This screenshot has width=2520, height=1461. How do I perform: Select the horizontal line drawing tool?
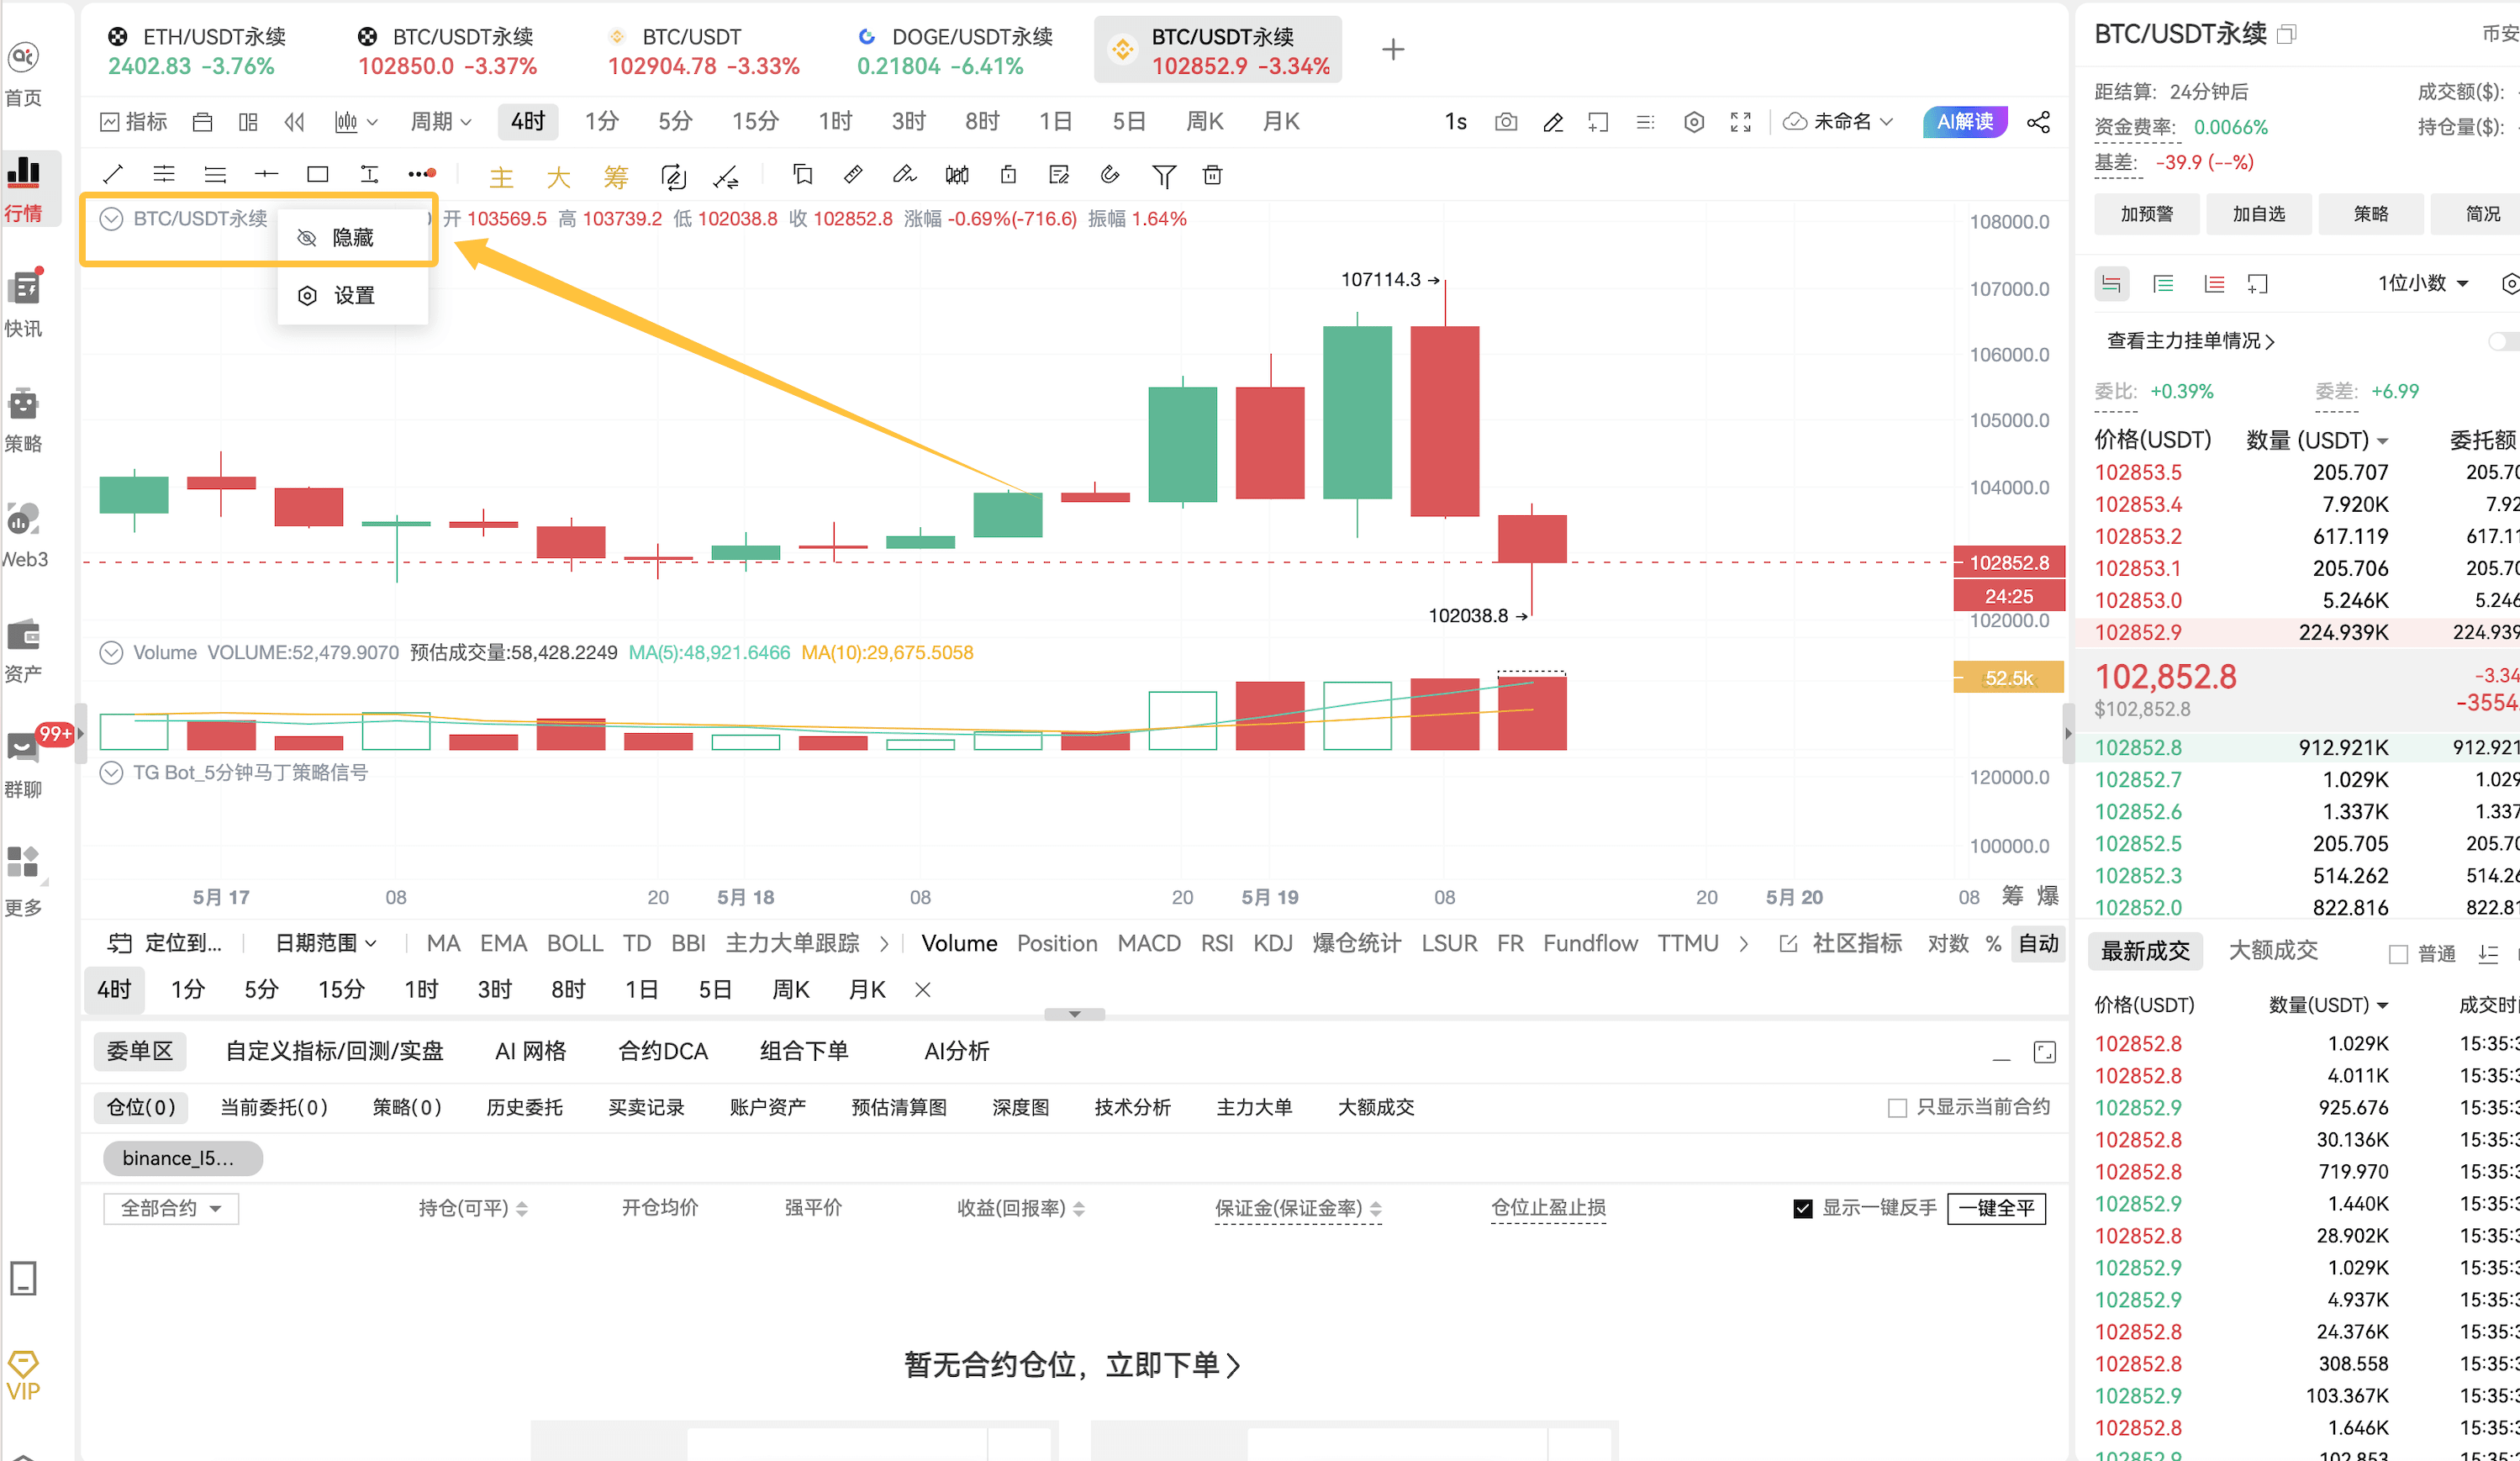266,175
